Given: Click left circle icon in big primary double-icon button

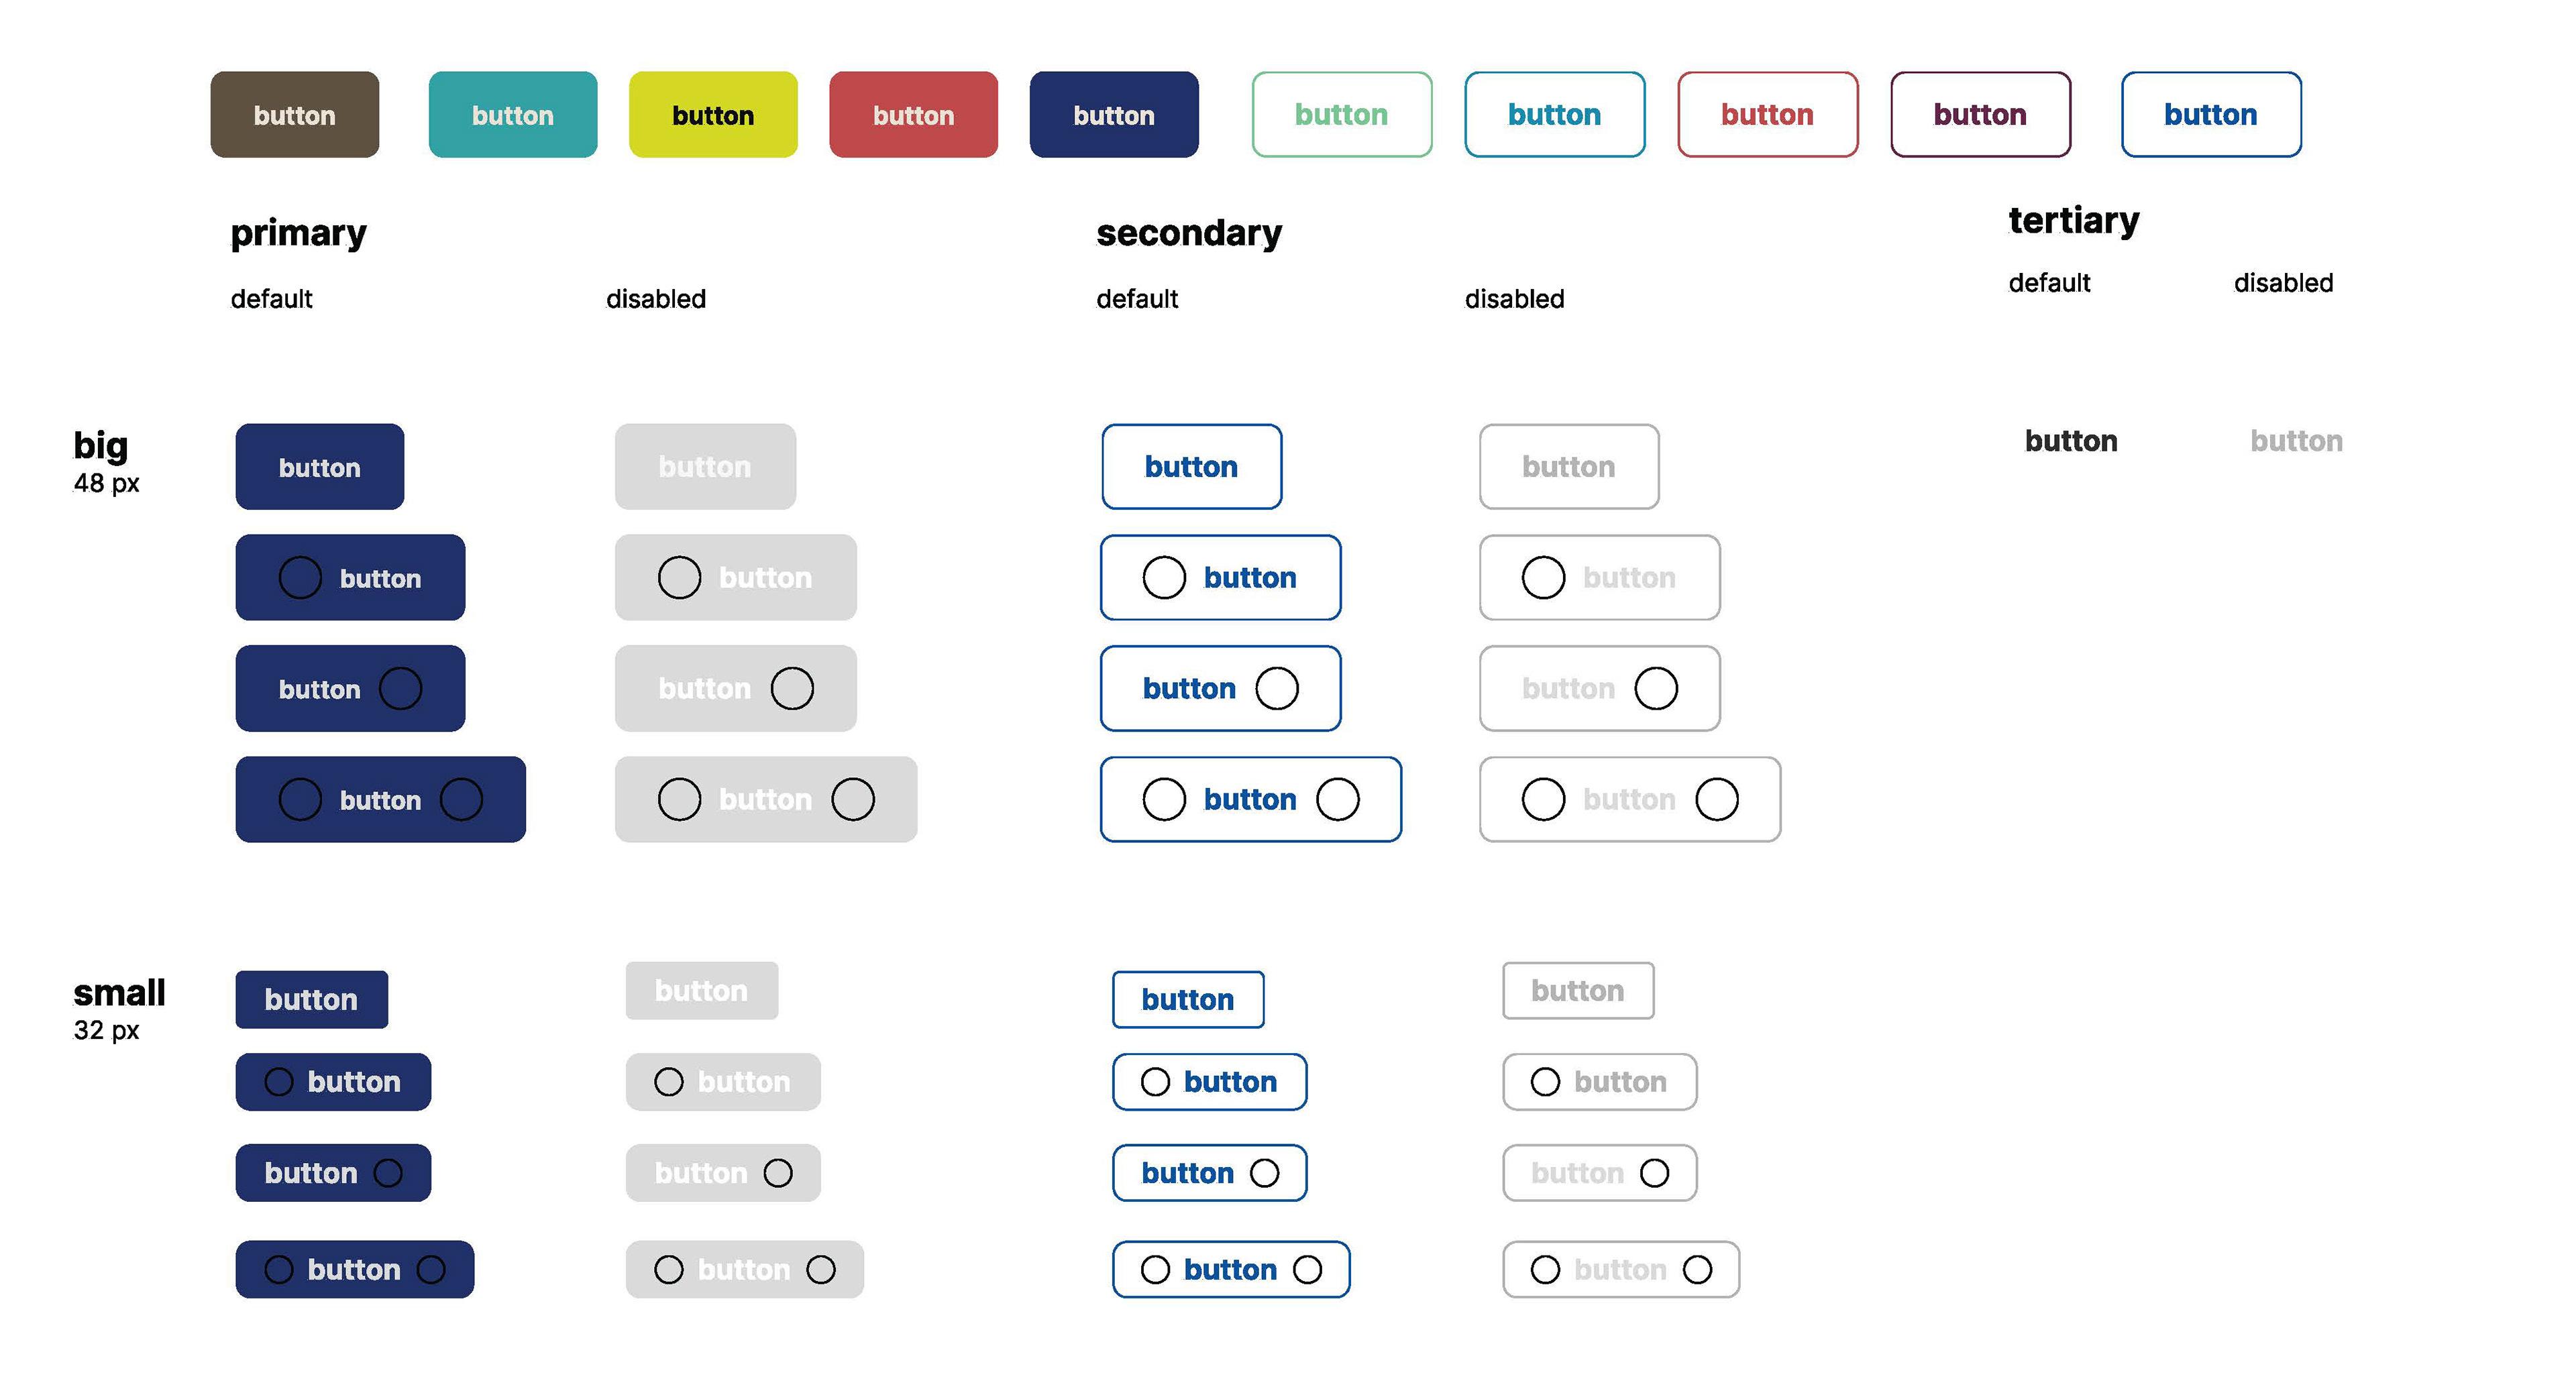Looking at the screenshot, I should pyautogui.click(x=300, y=800).
